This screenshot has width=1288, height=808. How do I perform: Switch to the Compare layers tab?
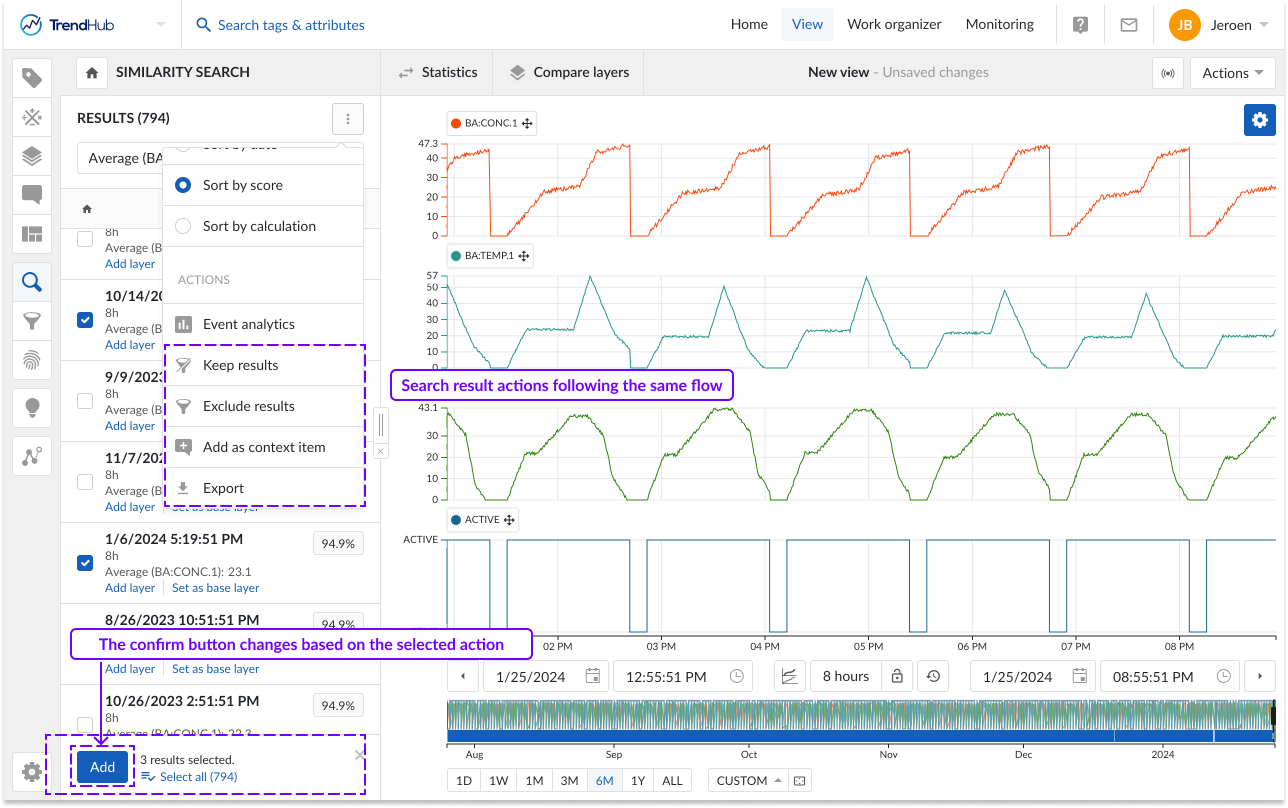click(569, 72)
